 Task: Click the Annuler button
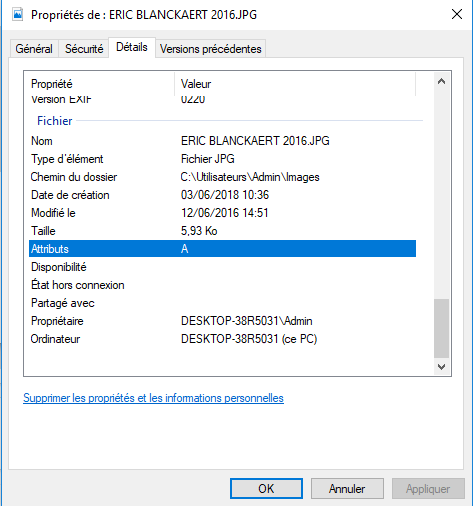point(347,489)
